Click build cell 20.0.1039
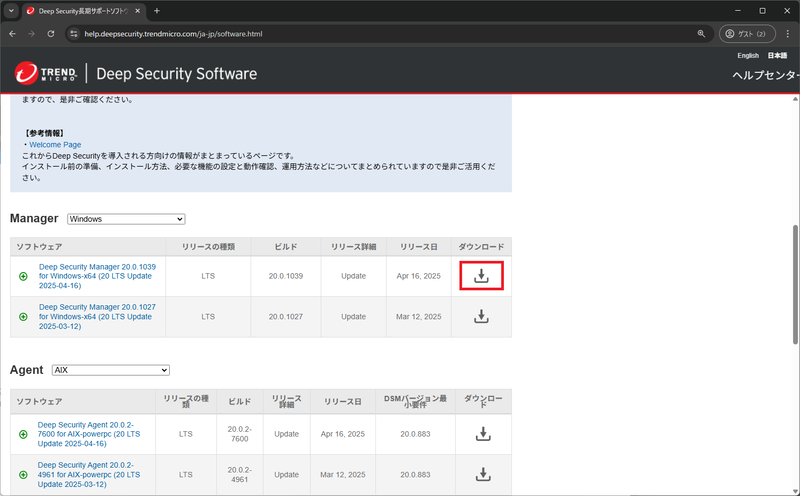The image size is (800, 496). [286, 276]
